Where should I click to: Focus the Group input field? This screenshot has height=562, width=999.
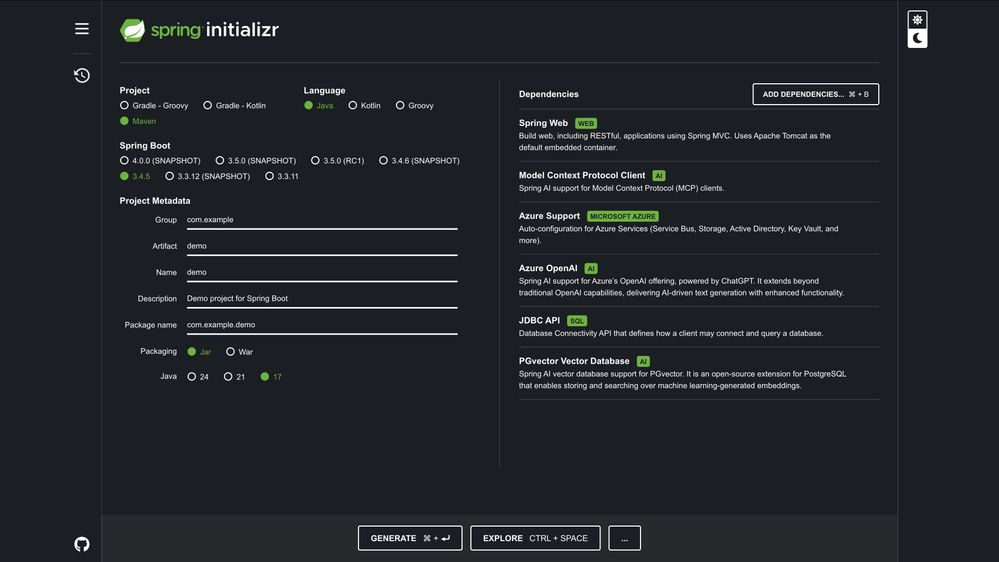(322, 220)
